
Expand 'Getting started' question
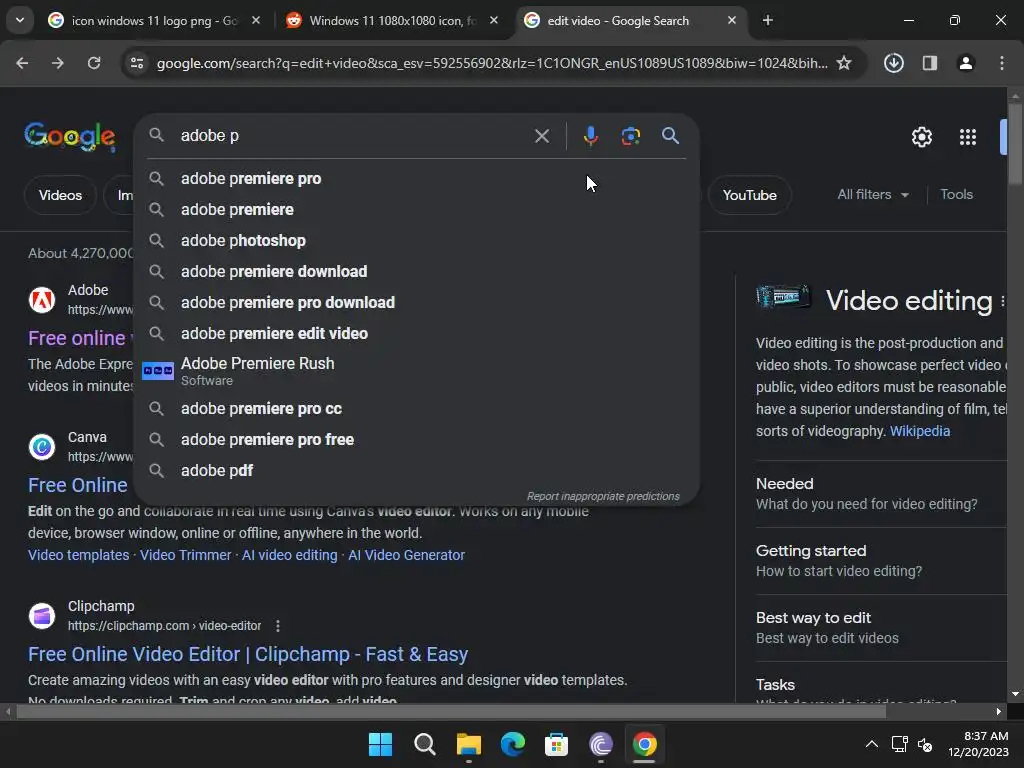[880, 560]
